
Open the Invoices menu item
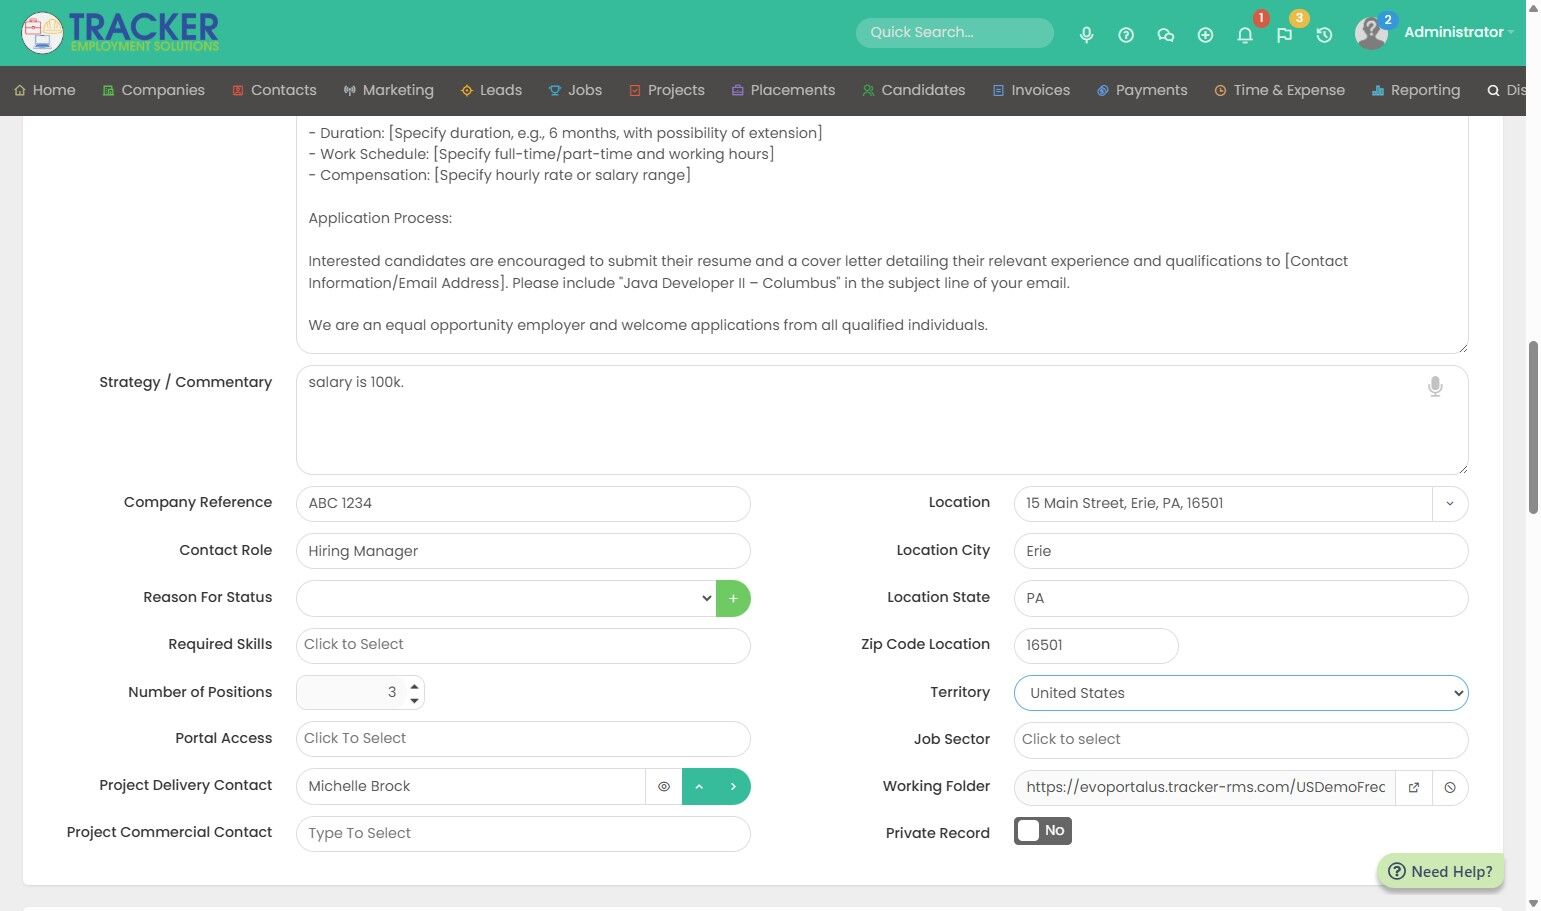pyautogui.click(x=1031, y=90)
